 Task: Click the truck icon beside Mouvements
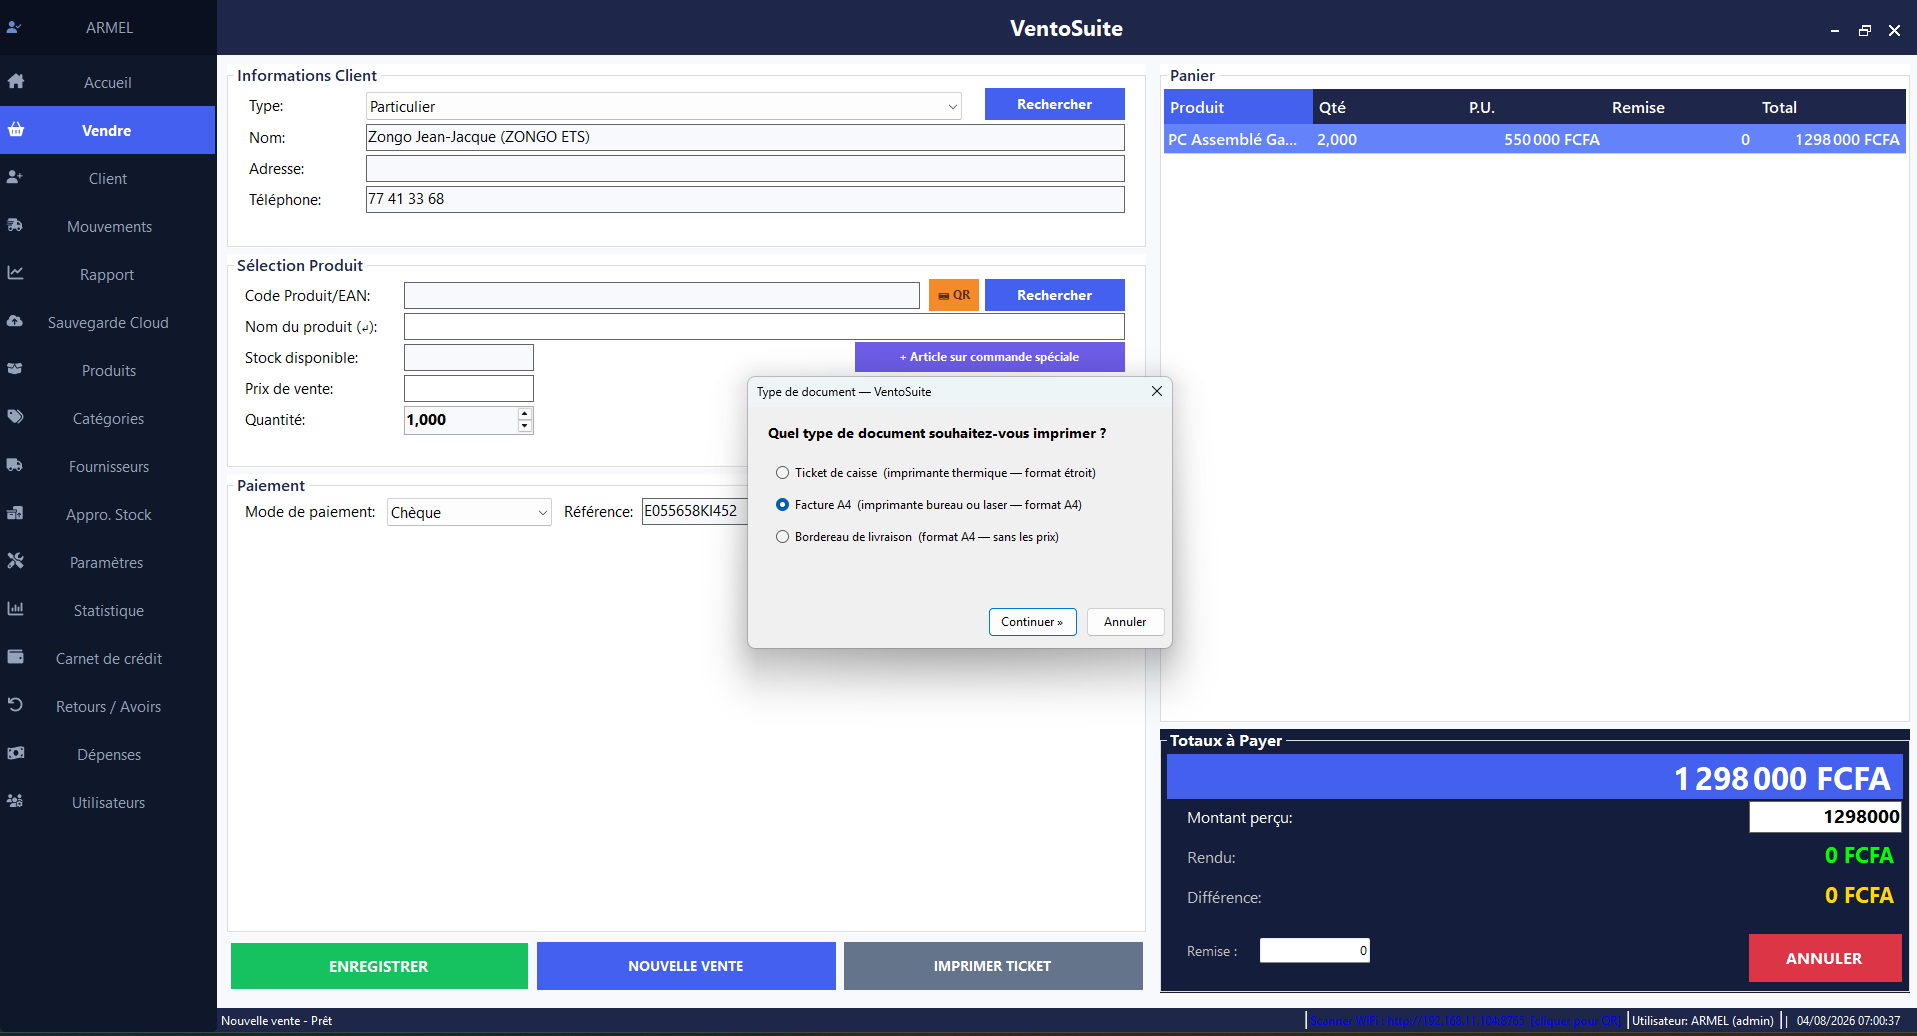pyautogui.click(x=15, y=226)
